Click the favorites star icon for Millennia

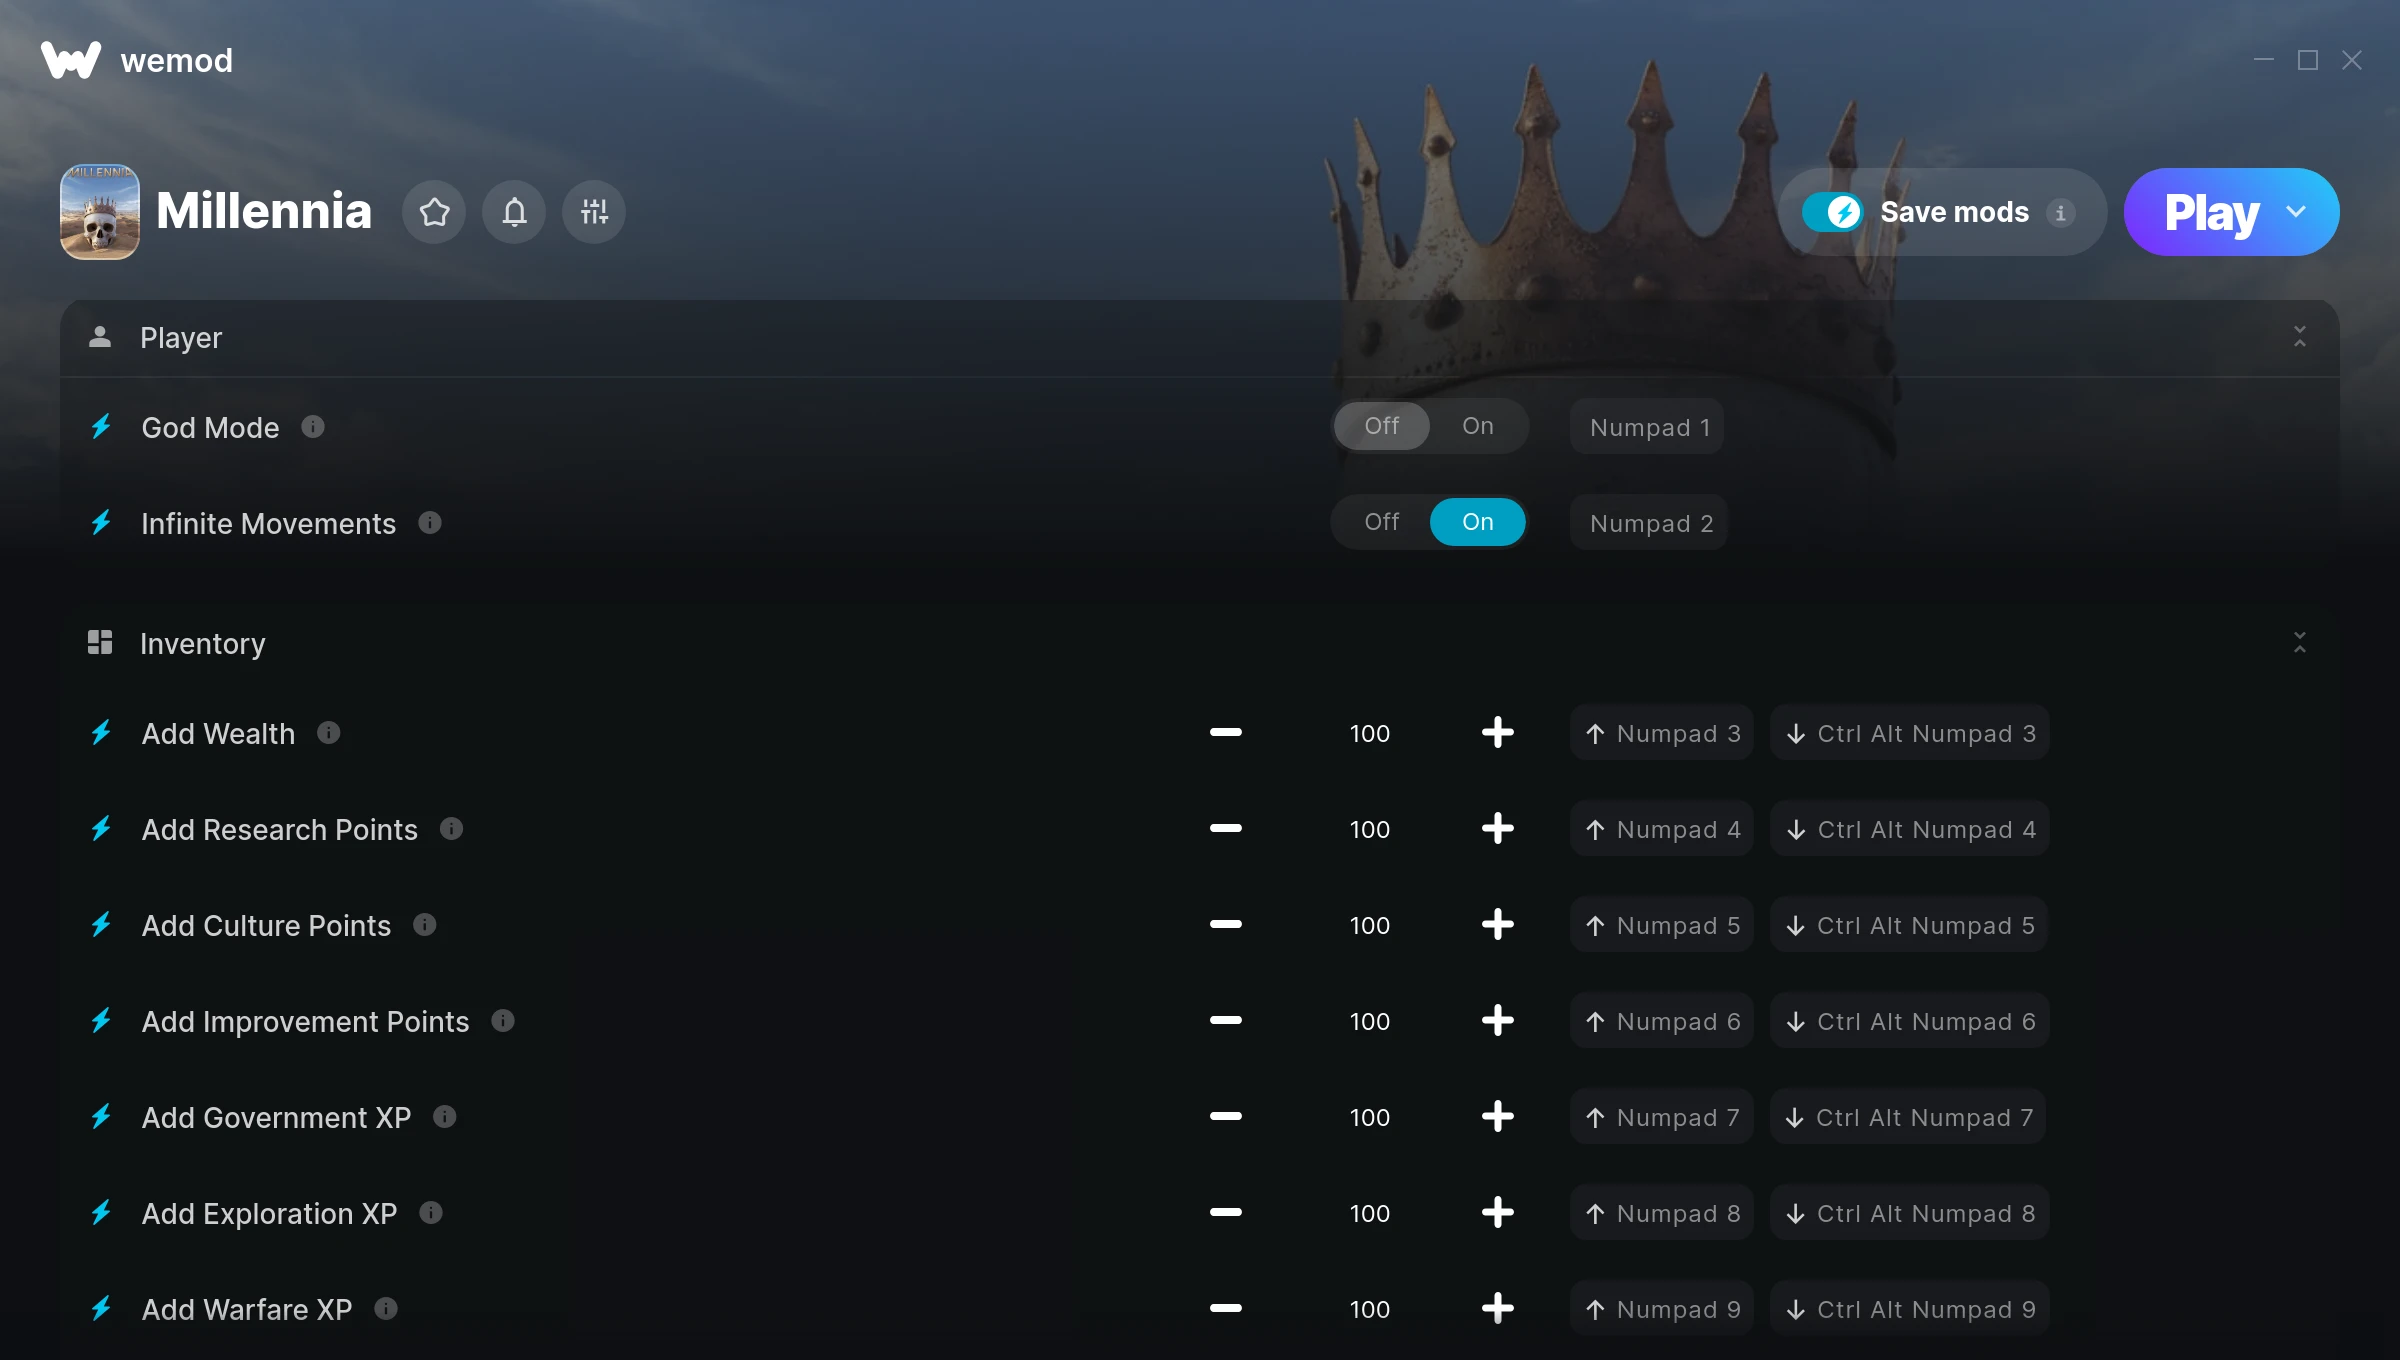click(434, 211)
